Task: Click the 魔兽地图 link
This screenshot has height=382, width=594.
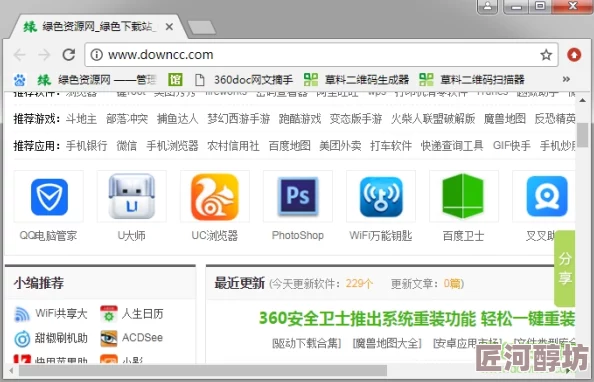Action: click(505, 119)
